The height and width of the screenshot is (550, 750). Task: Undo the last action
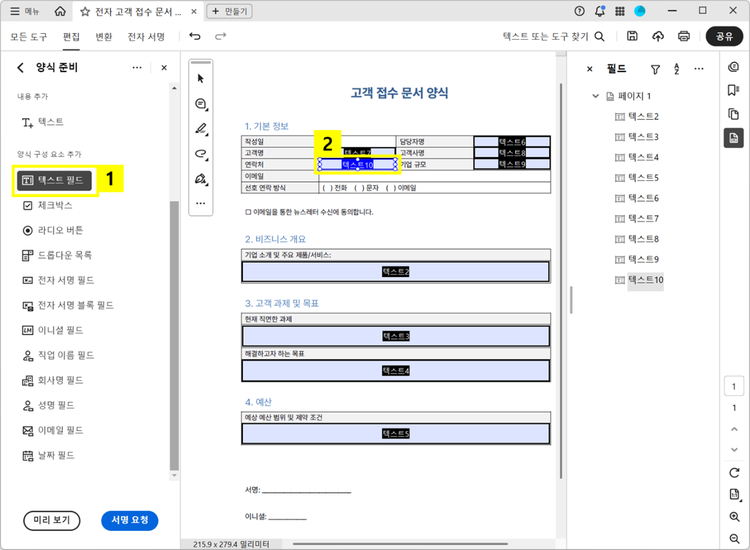click(x=195, y=36)
